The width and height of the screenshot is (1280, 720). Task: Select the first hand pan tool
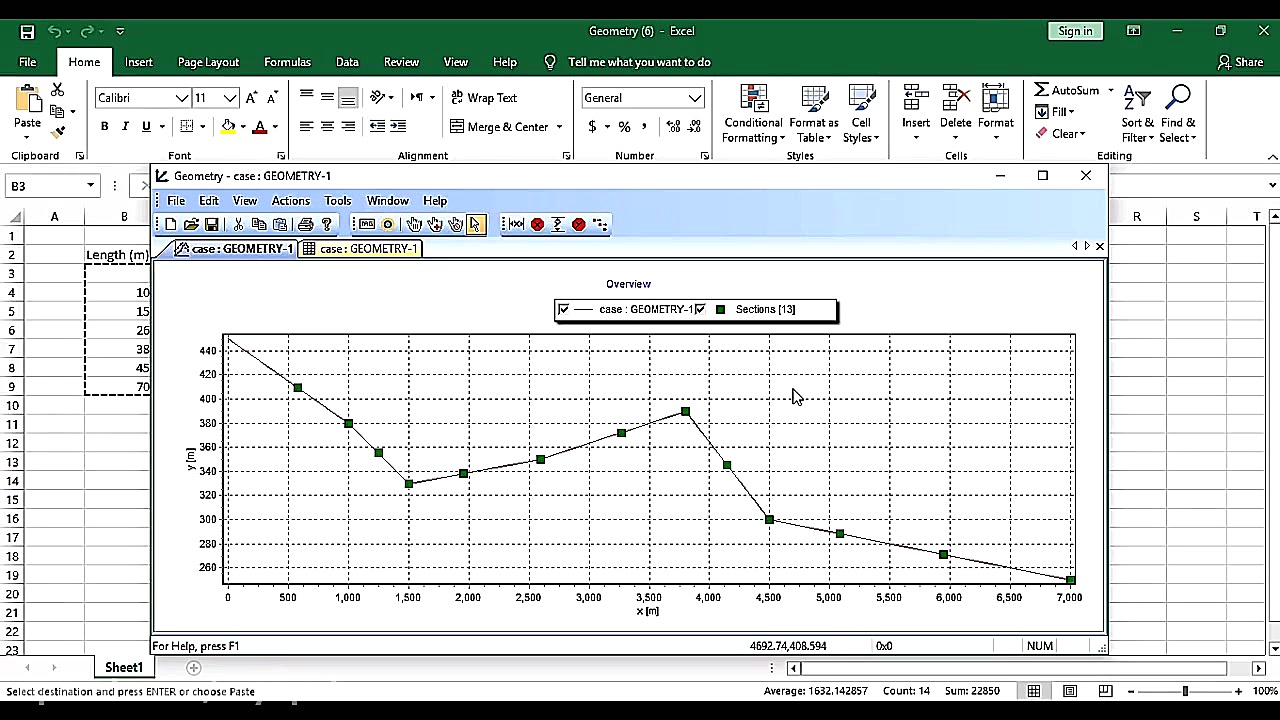[414, 225]
